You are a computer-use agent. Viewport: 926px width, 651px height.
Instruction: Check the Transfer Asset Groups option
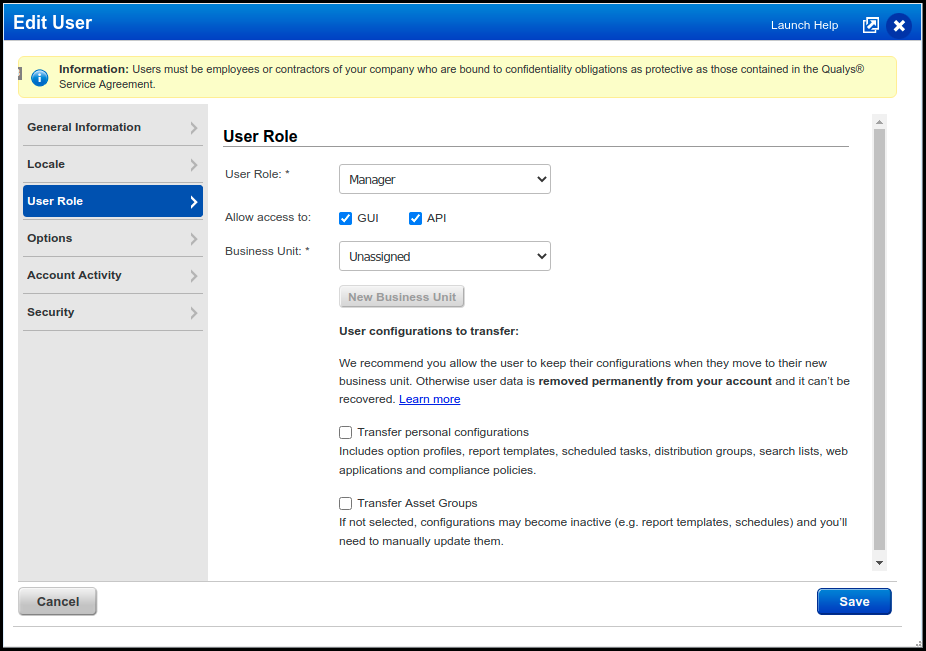click(345, 503)
